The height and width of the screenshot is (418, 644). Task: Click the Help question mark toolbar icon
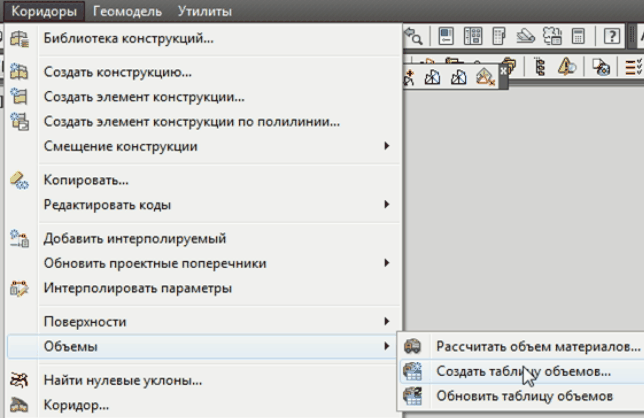(x=610, y=39)
